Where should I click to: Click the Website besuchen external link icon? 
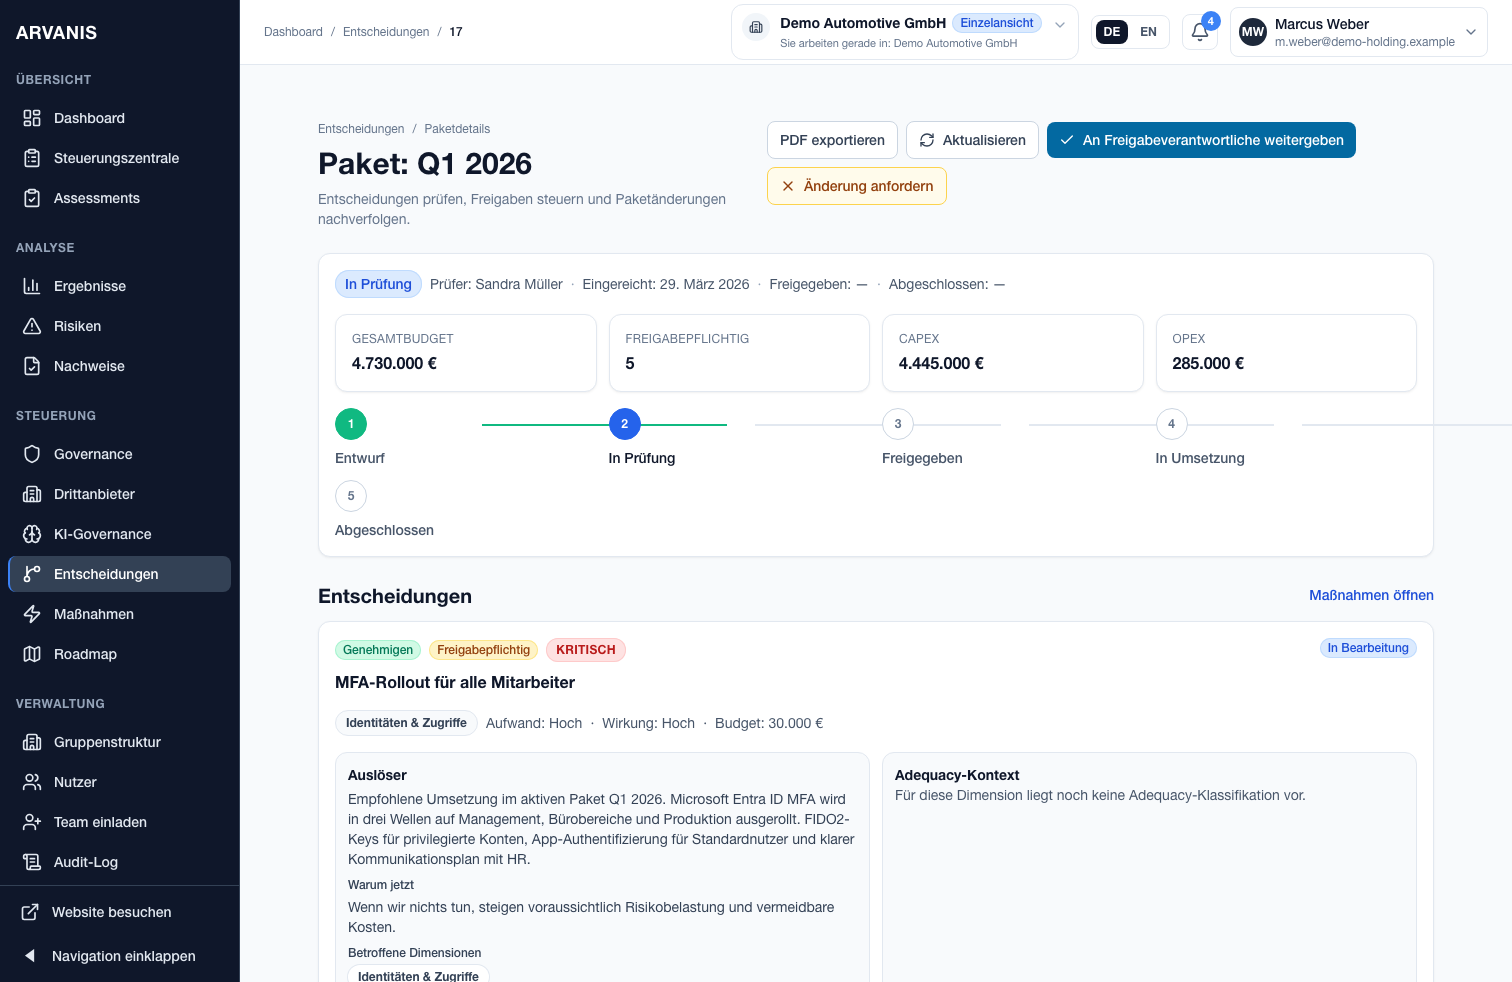[31, 912]
